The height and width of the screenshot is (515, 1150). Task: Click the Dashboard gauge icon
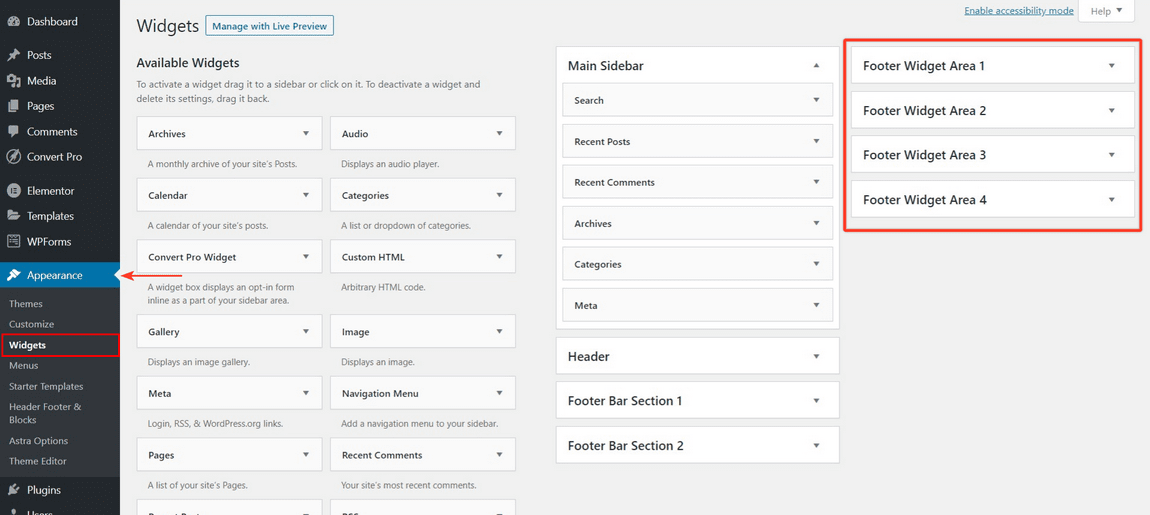[x=13, y=22]
